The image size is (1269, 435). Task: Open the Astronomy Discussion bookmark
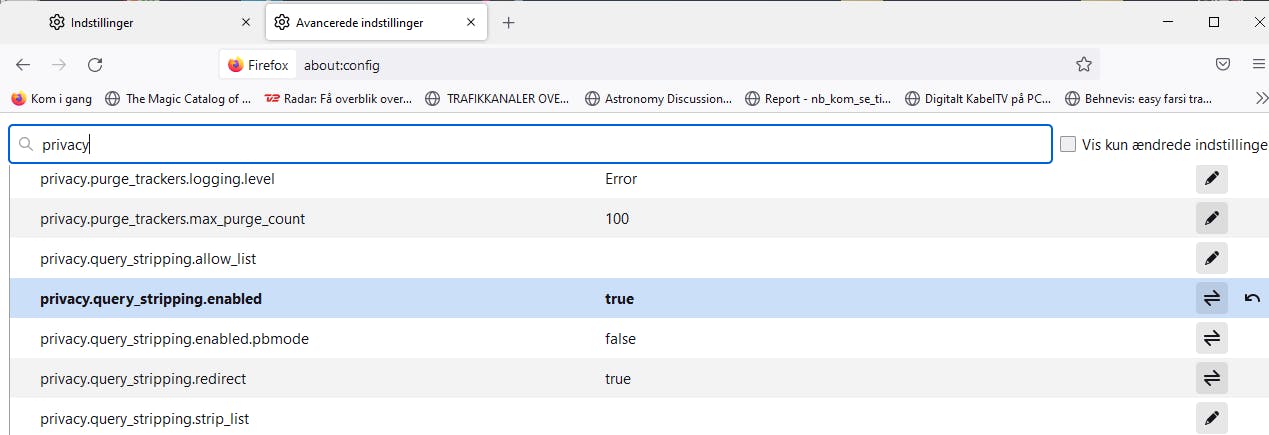tap(658, 98)
